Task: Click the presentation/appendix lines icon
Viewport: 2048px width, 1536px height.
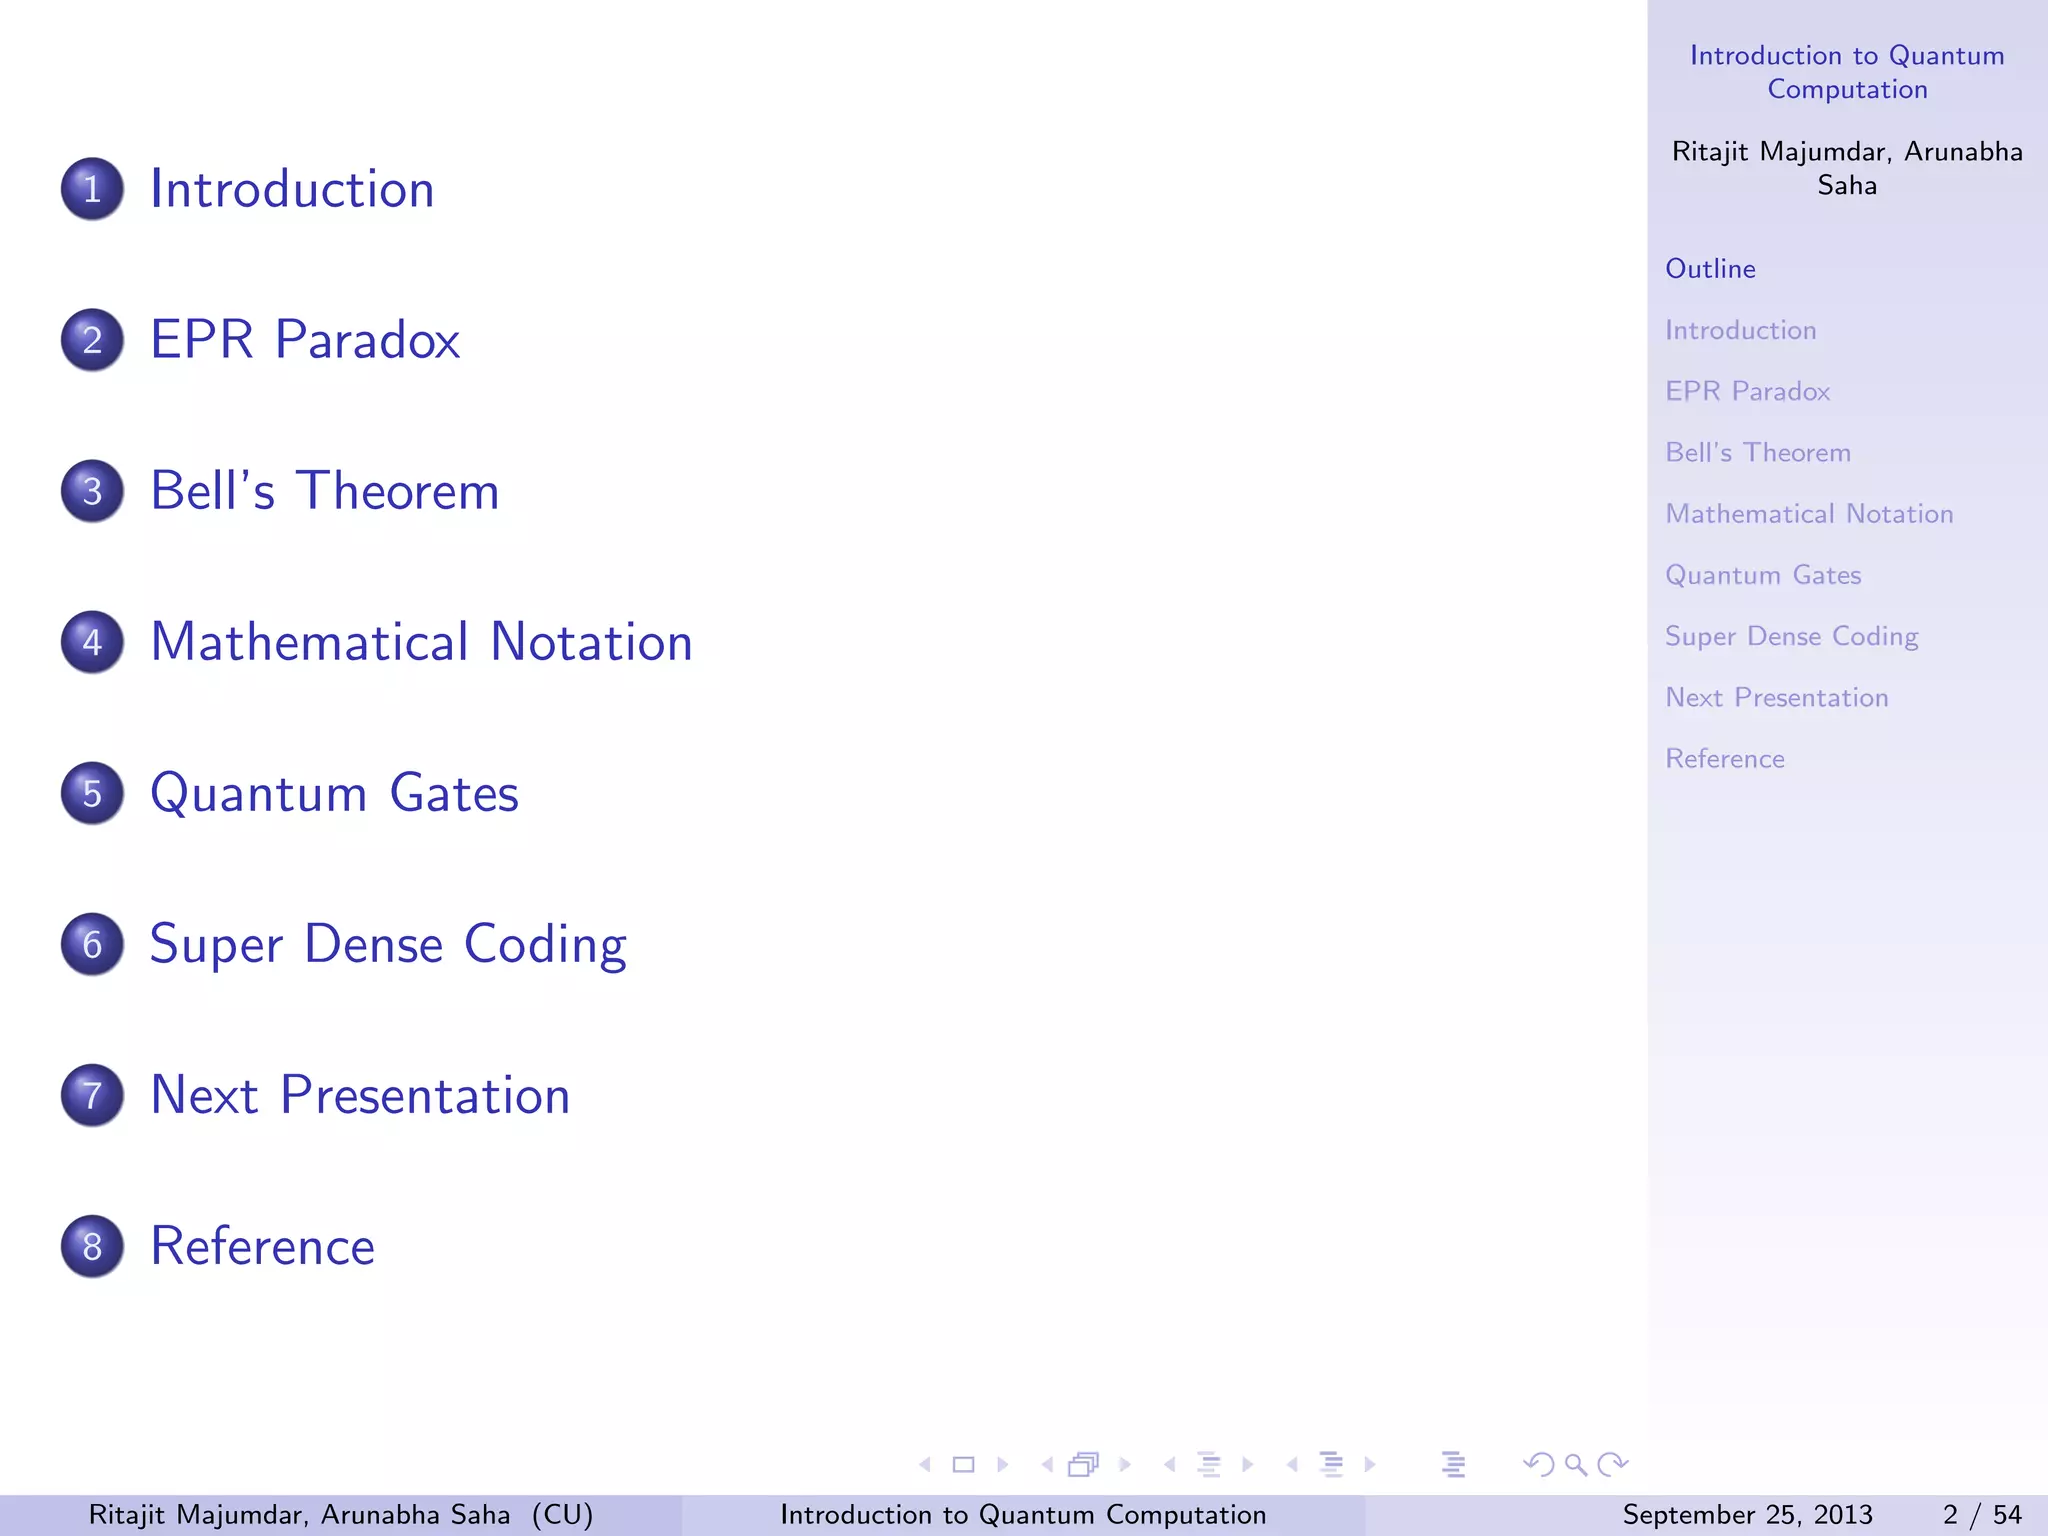Action: (x=1454, y=1464)
